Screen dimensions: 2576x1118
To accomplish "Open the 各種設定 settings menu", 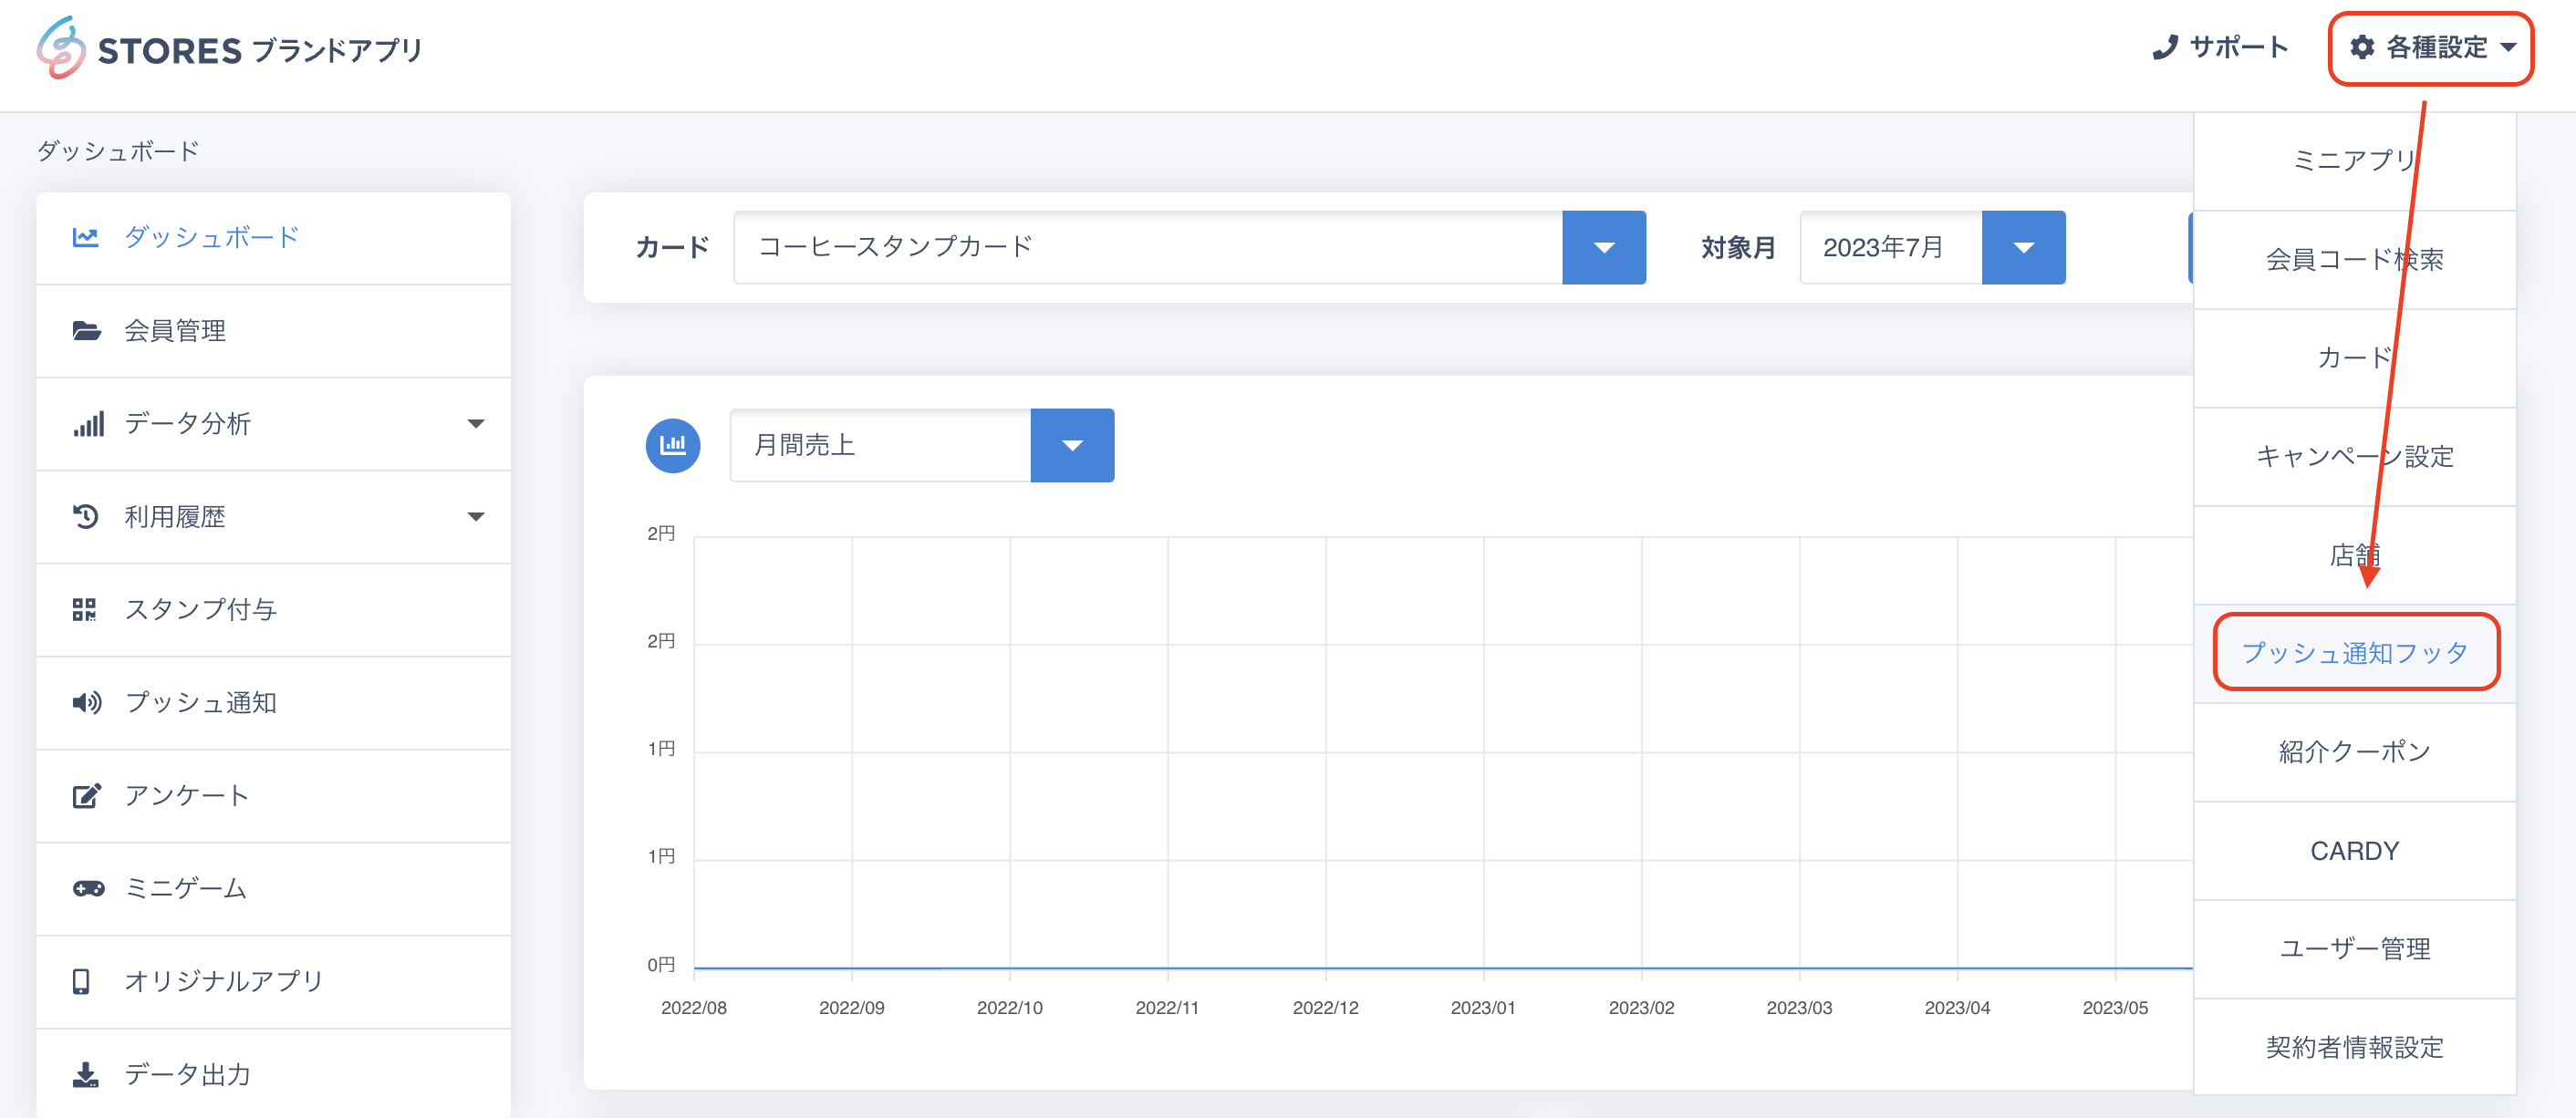I will [x=2431, y=47].
